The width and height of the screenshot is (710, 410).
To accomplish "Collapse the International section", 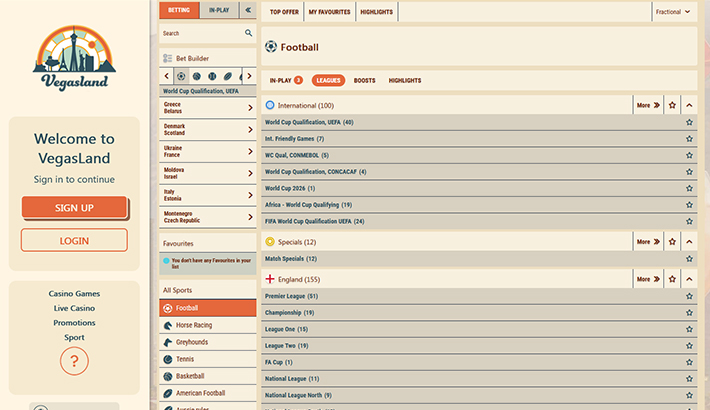I will pos(689,105).
